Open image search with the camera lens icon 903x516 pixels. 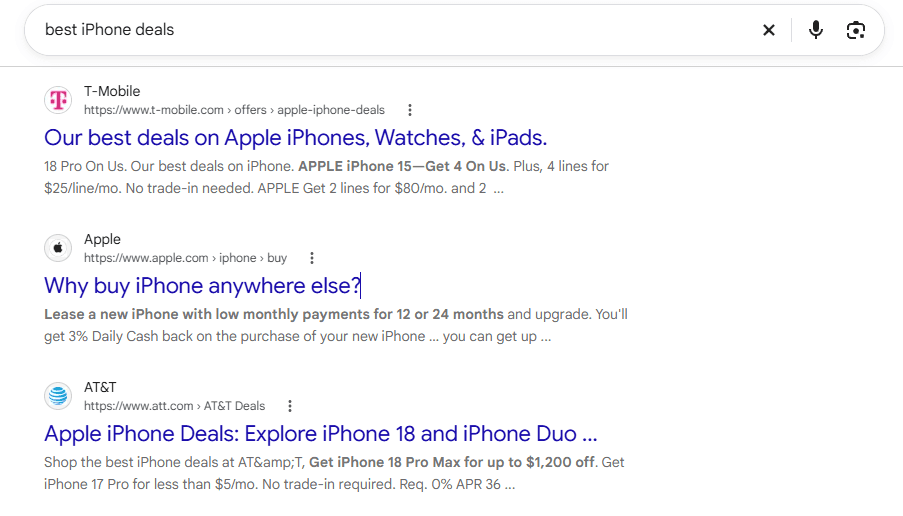(x=856, y=30)
